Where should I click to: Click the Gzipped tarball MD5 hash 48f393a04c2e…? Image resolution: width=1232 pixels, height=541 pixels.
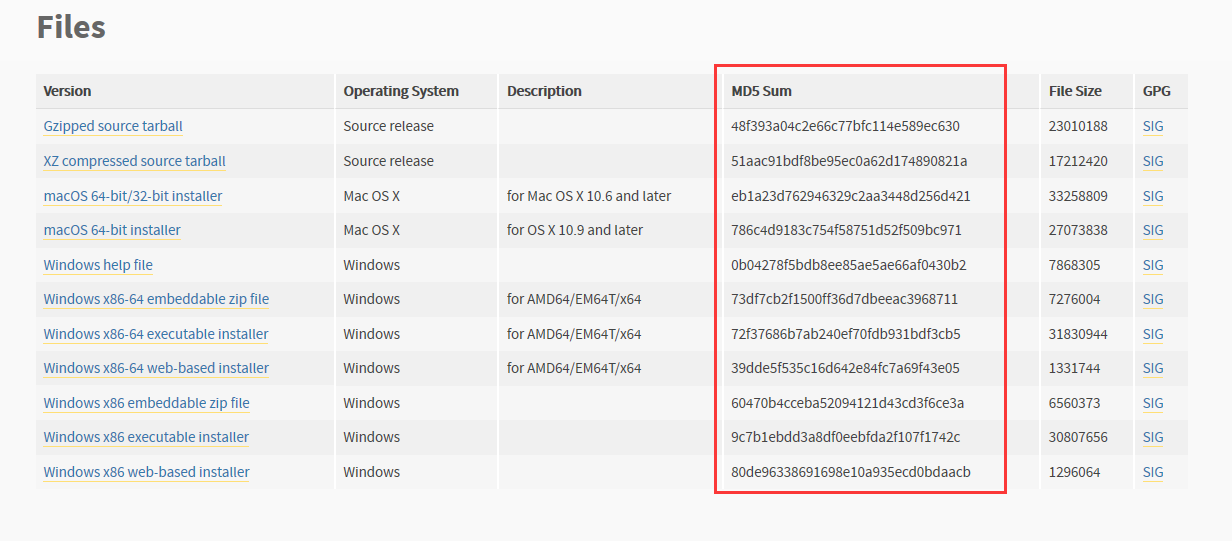coord(845,126)
